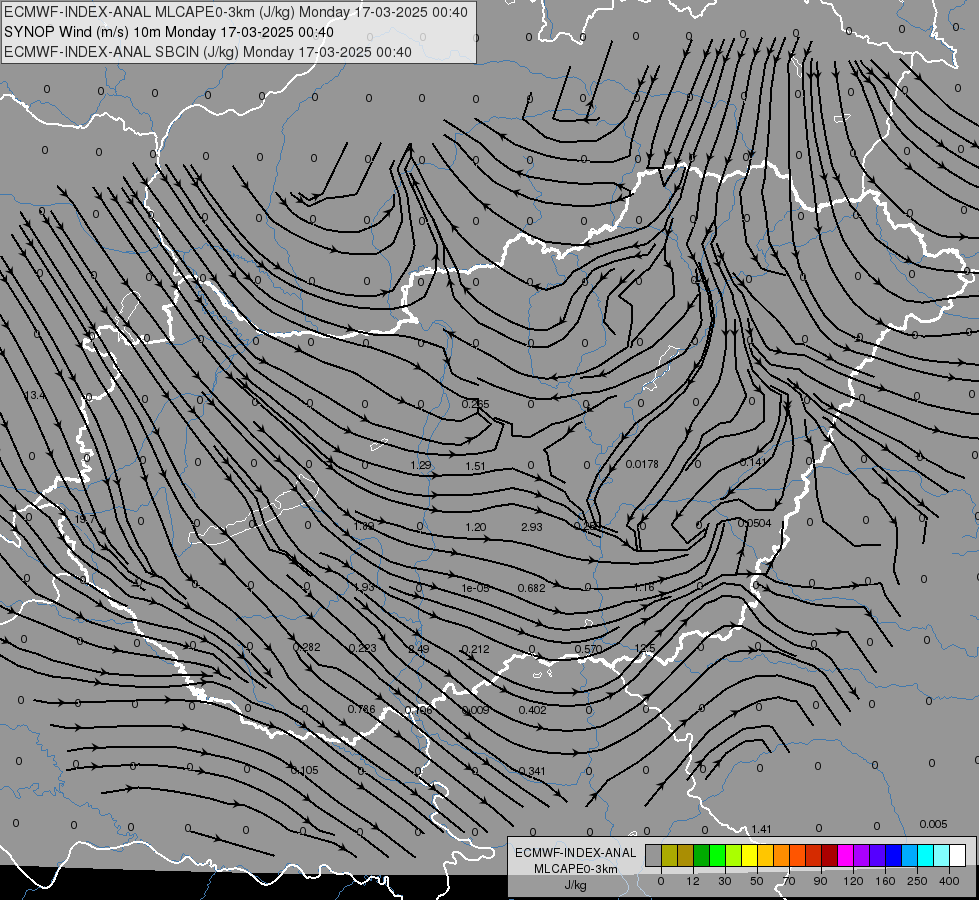Viewport: 979px width, 900px height.
Task: Click the MLCAPE0-3km legend title
Action: 576,869
